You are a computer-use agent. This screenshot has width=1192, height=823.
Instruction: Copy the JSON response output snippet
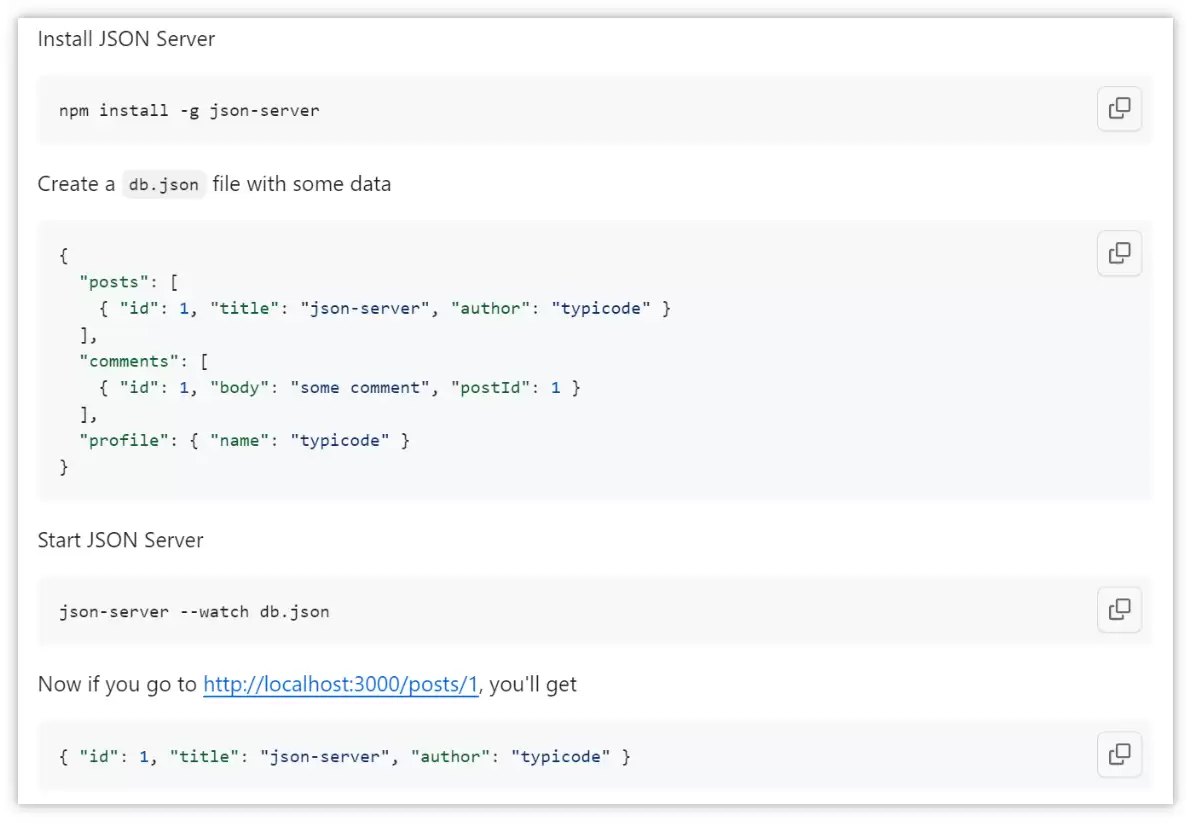[1119, 755]
